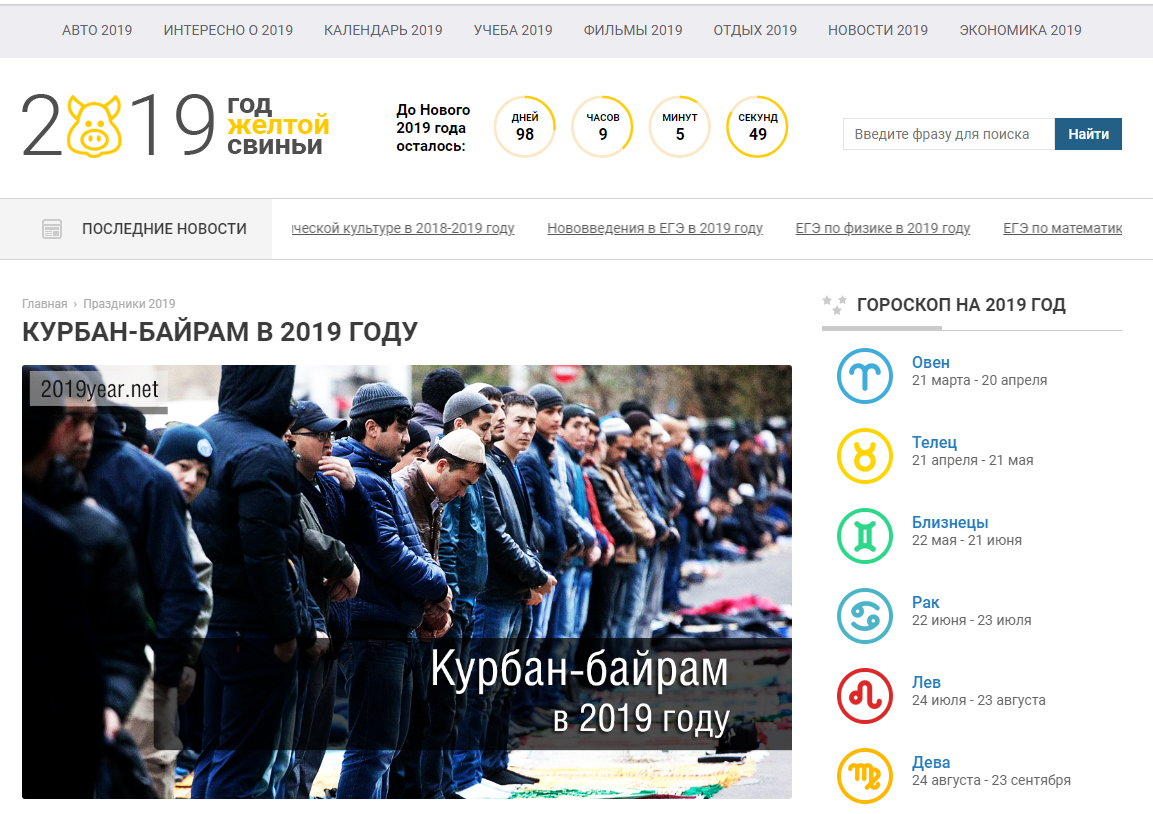
Task: Open the ЭКОНОМИКА 2019 menu
Action: pyautogui.click(x=1020, y=30)
